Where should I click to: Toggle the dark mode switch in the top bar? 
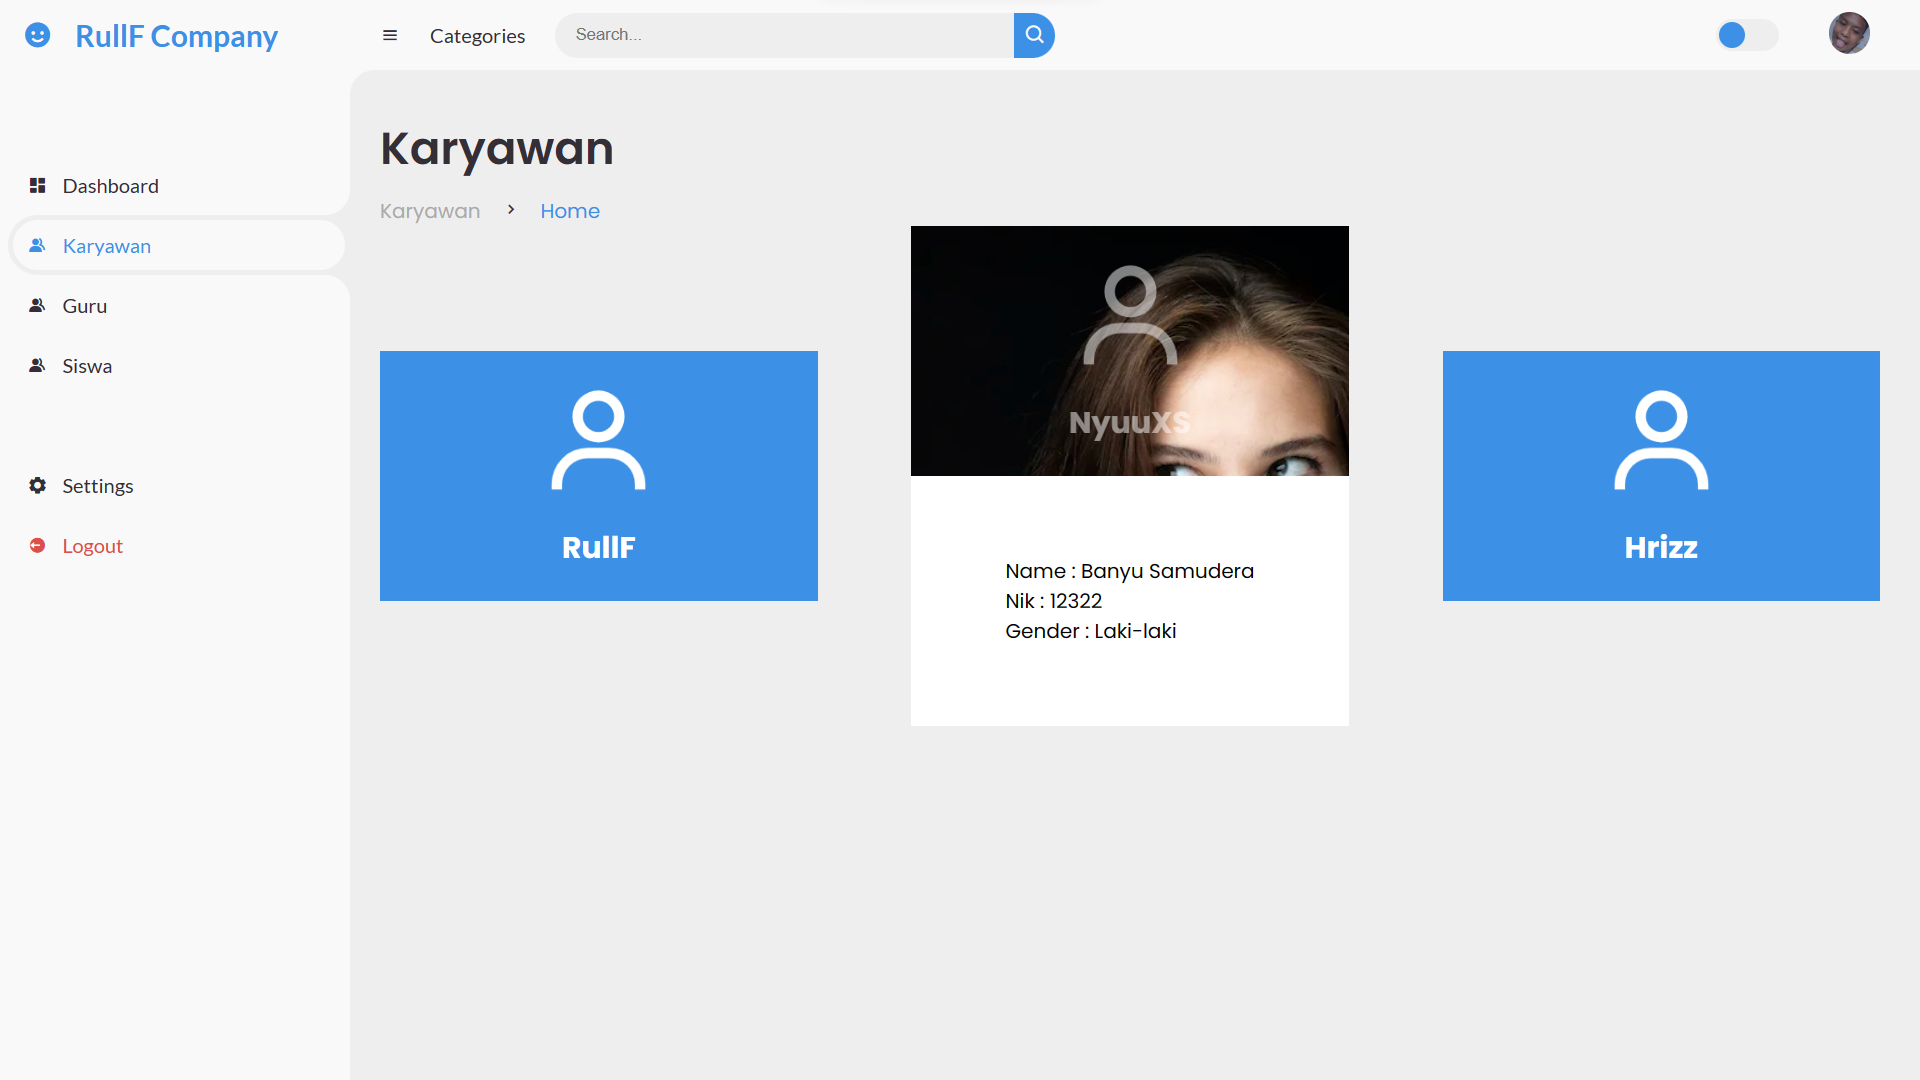point(1746,35)
